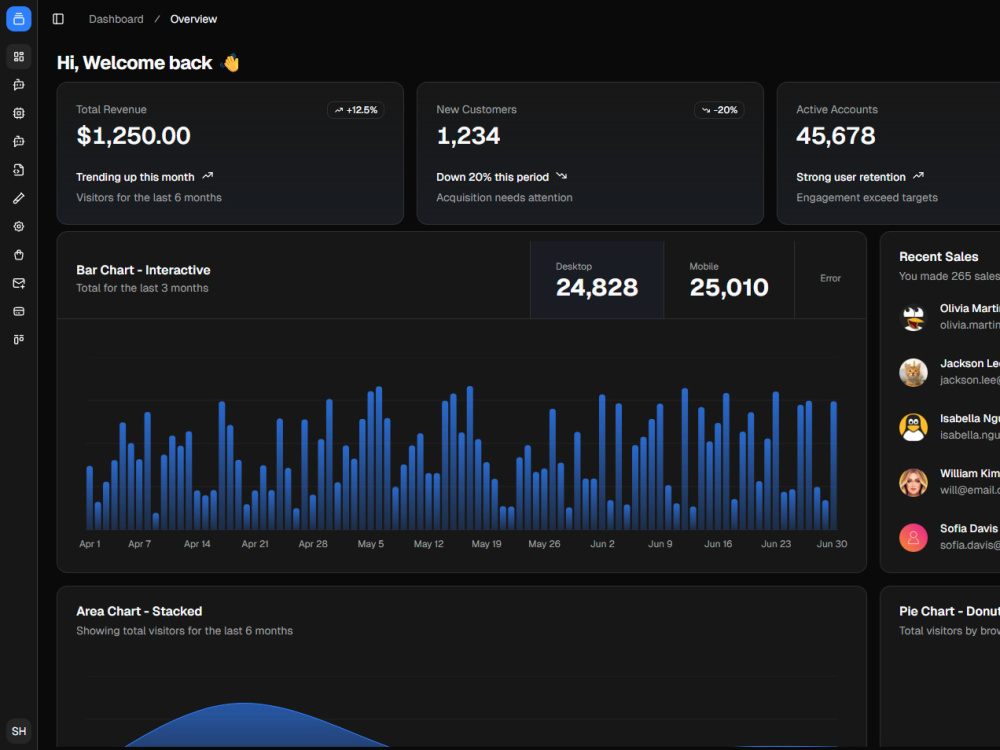The width and height of the screenshot is (1000, 750).
Task: Click the waving hand emoji
Action: pyautogui.click(x=230, y=62)
